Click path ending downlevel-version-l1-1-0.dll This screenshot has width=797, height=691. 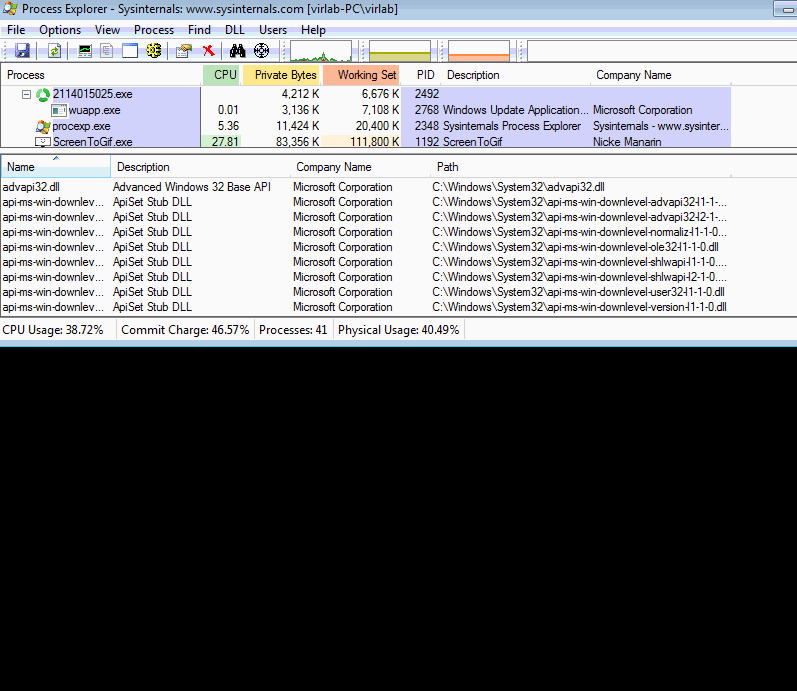point(579,307)
